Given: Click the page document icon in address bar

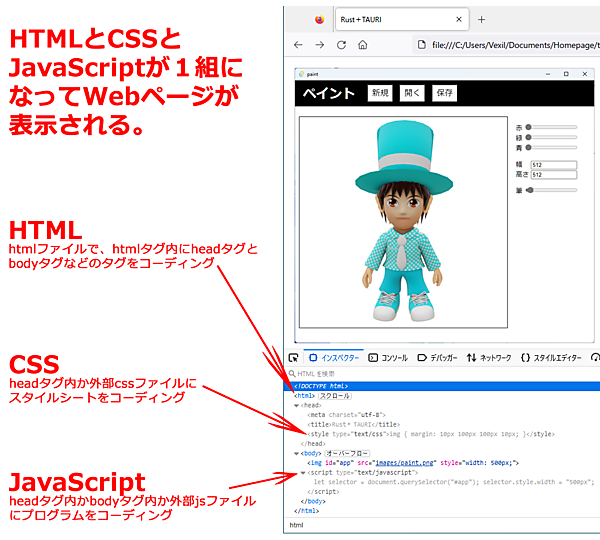Looking at the screenshot, I should click(x=421, y=45).
